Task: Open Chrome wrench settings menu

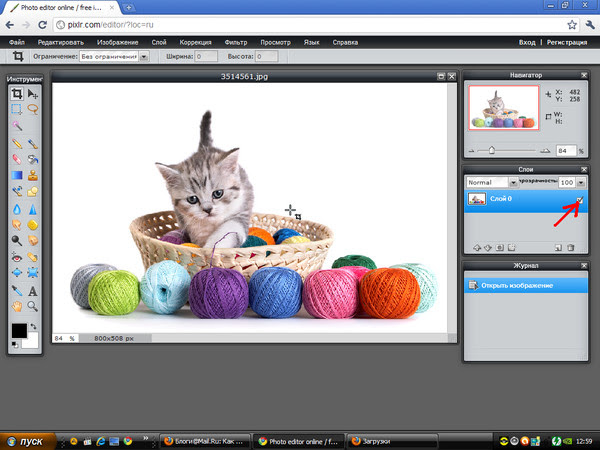Action: 590,25
